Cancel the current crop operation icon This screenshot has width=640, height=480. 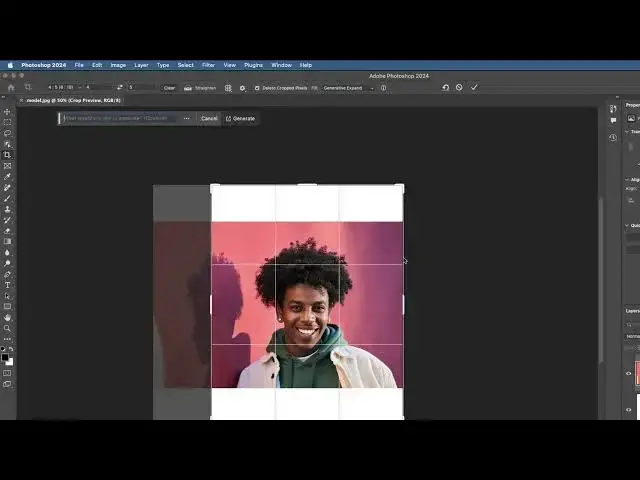pyautogui.click(x=459, y=87)
